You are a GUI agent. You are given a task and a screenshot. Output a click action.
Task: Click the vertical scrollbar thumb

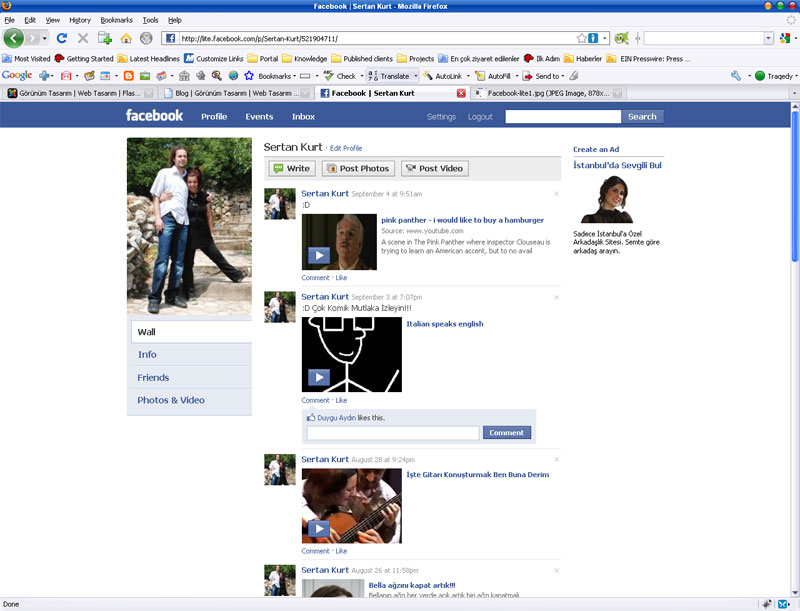pos(794,187)
